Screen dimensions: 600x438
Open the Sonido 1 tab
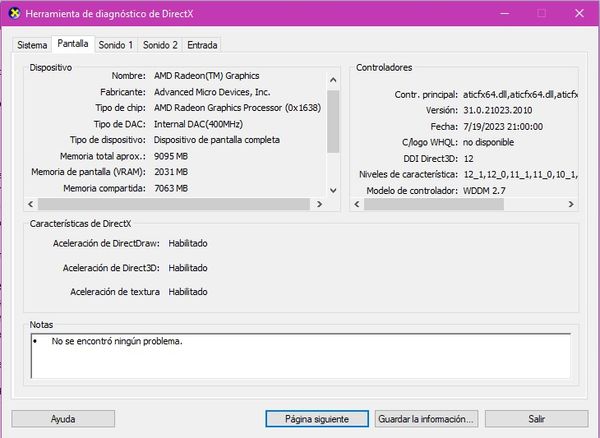tap(116, 45)
